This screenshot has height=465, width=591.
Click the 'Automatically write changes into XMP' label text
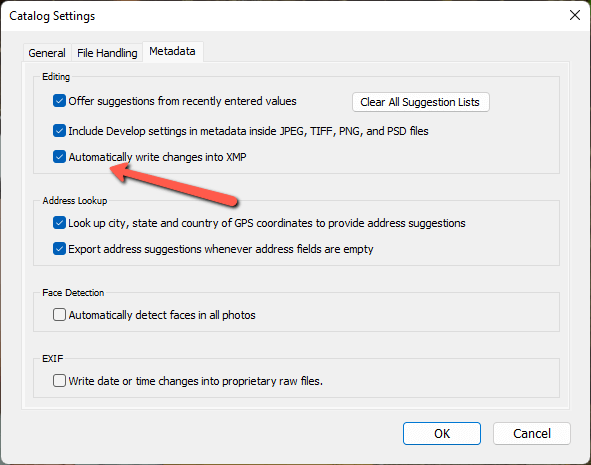(x=157, y=157)
